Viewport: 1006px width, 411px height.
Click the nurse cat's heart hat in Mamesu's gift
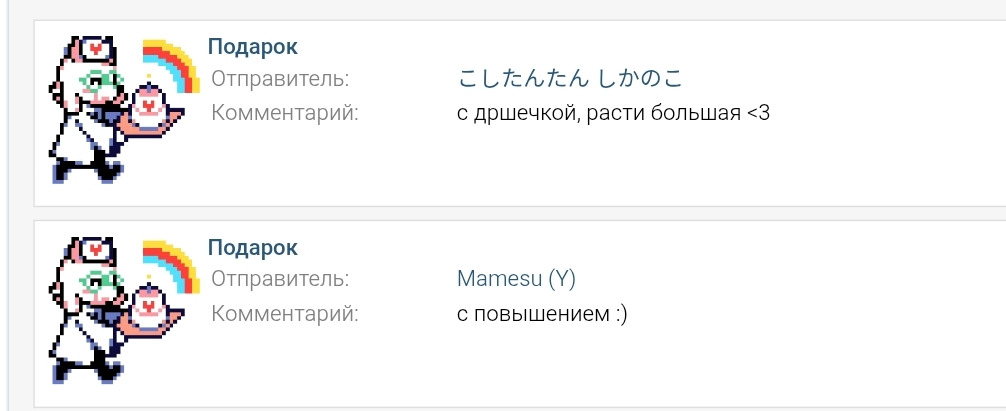click(x=92, y=247)
